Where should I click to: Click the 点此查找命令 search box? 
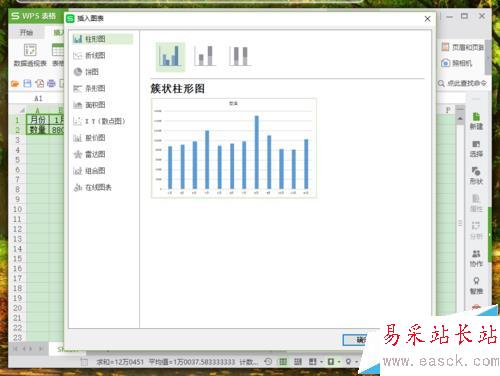463,83
